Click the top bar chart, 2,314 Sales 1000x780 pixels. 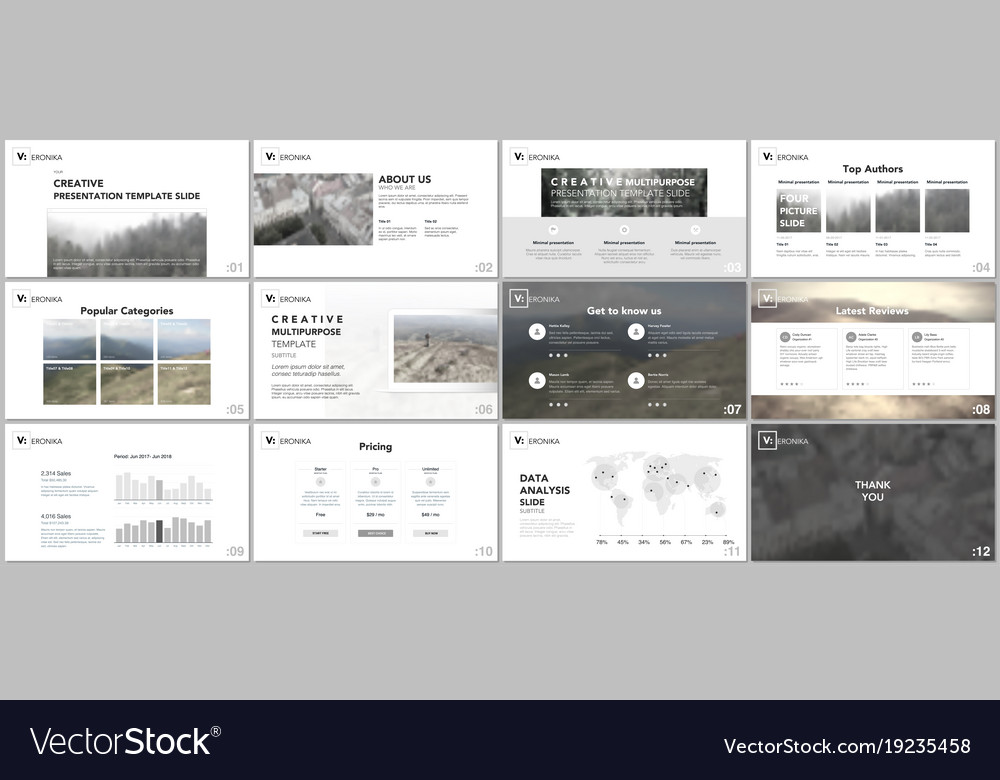point(163,487)
